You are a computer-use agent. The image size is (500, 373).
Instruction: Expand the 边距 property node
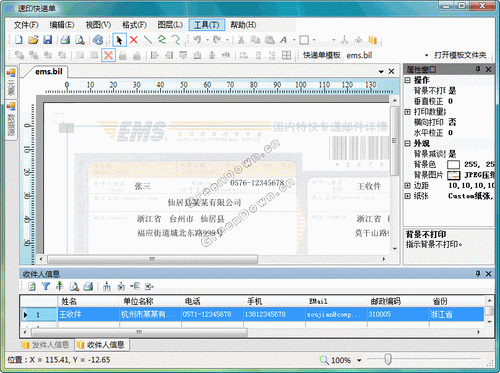point(407,185)
